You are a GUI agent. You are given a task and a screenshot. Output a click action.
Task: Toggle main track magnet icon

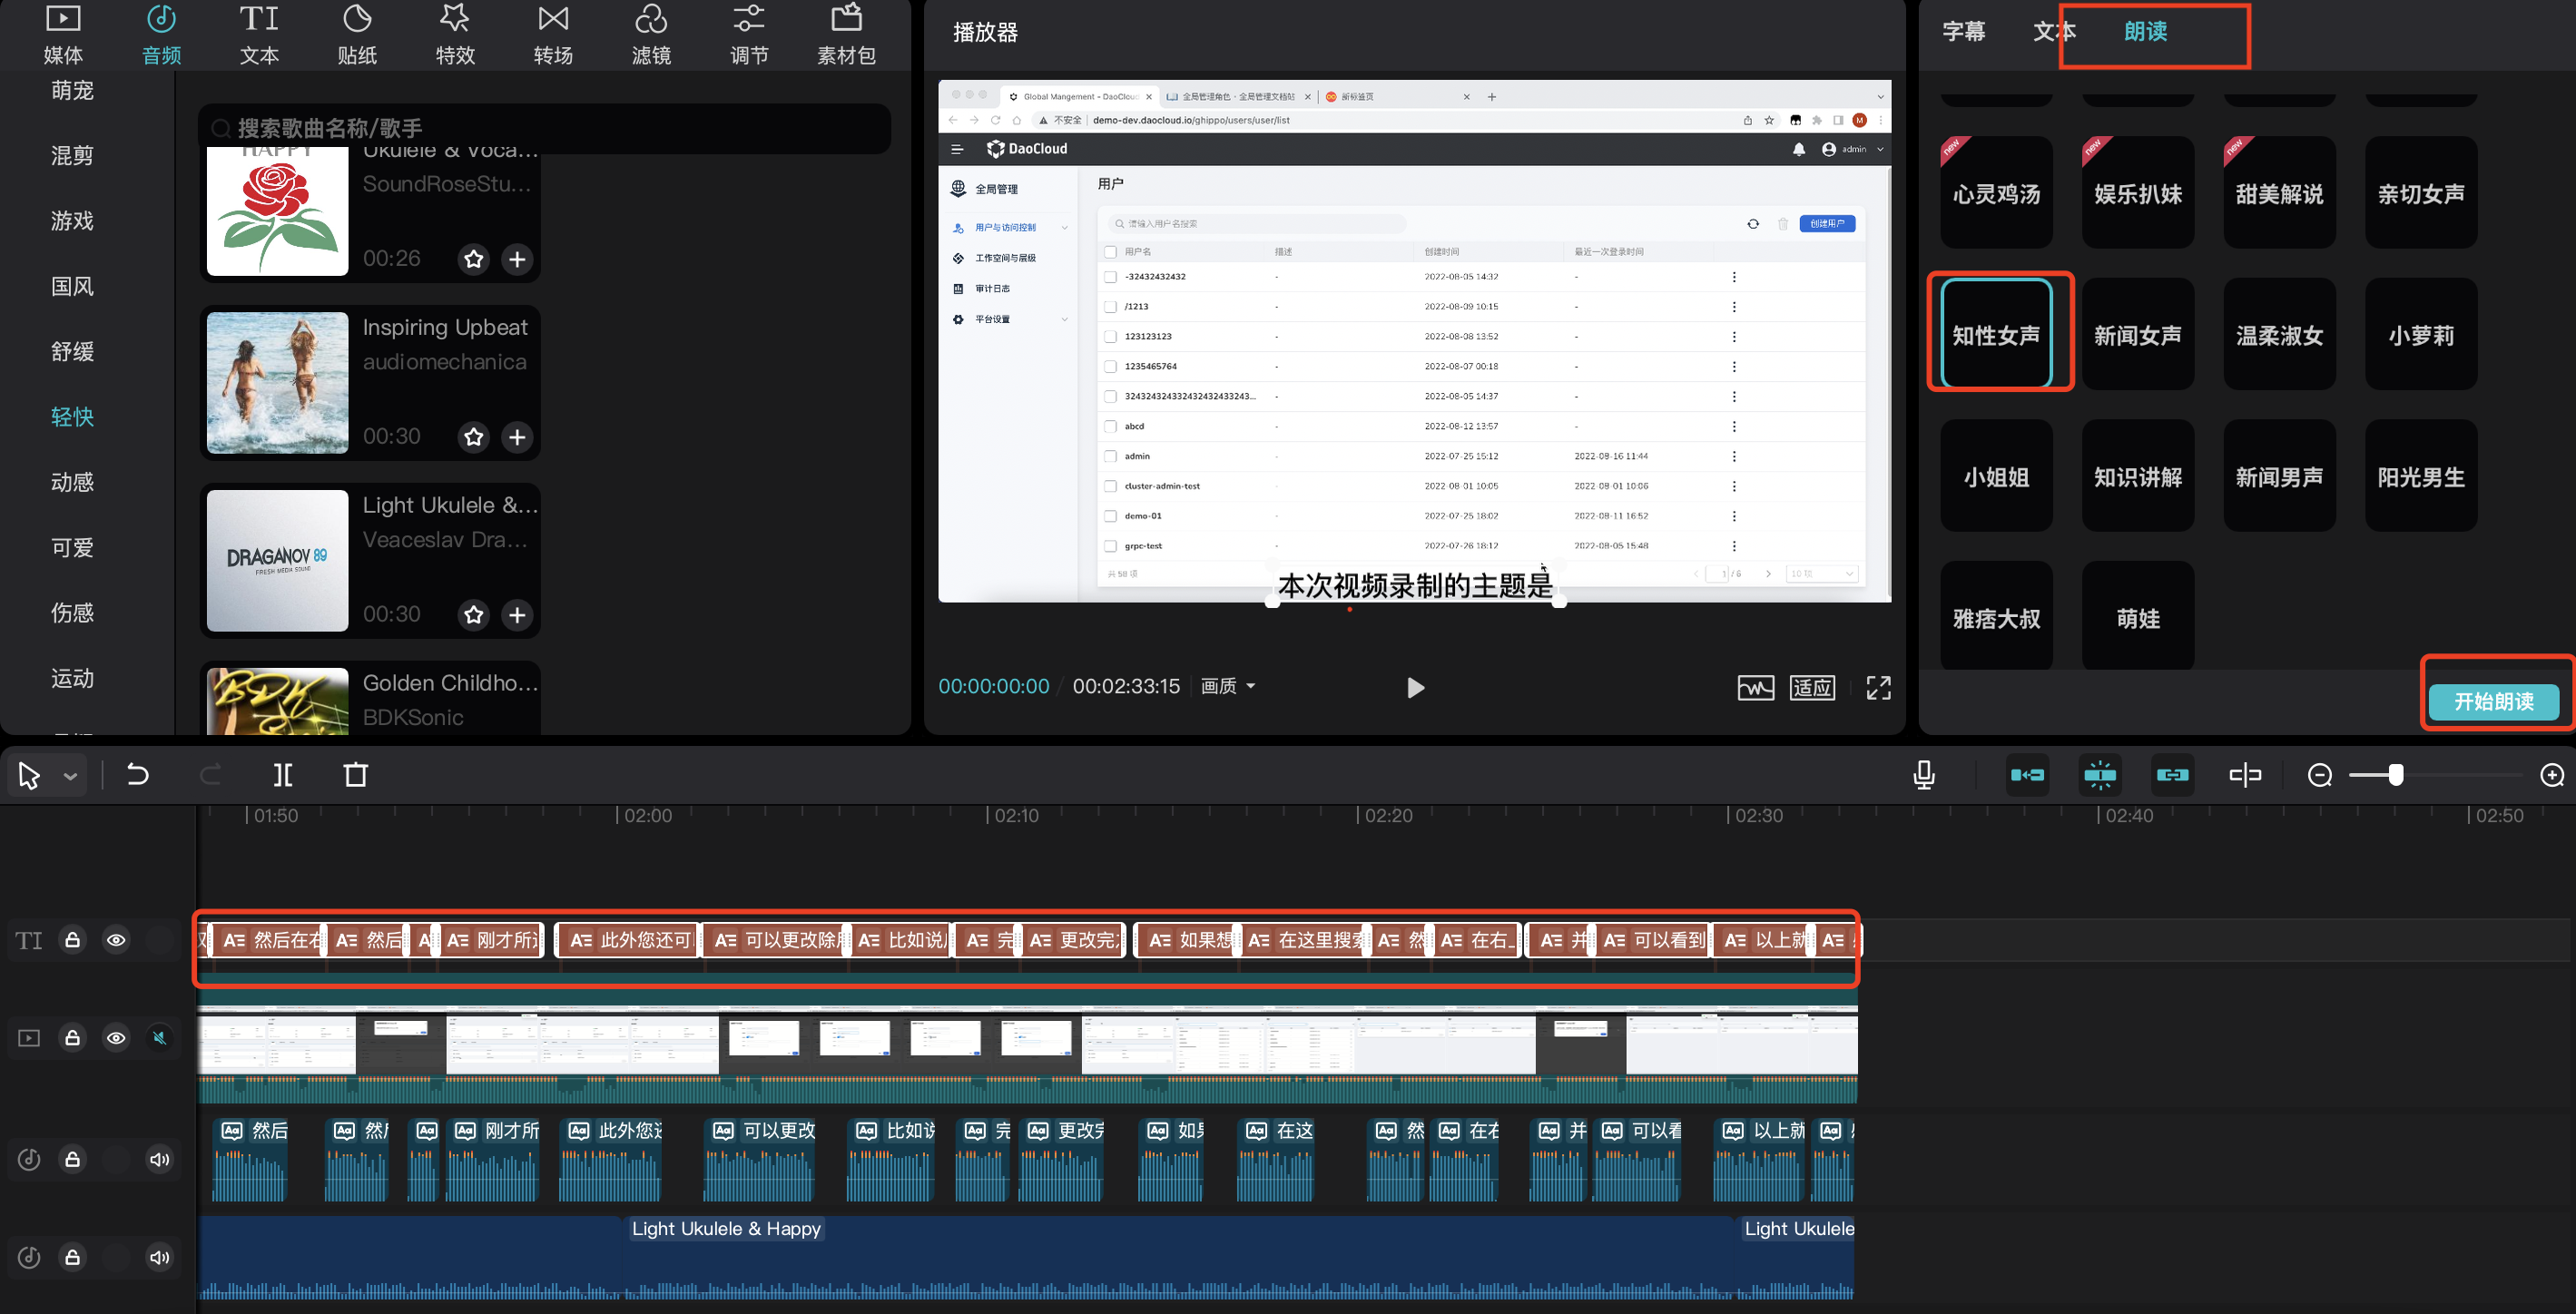coord(2028,775)
